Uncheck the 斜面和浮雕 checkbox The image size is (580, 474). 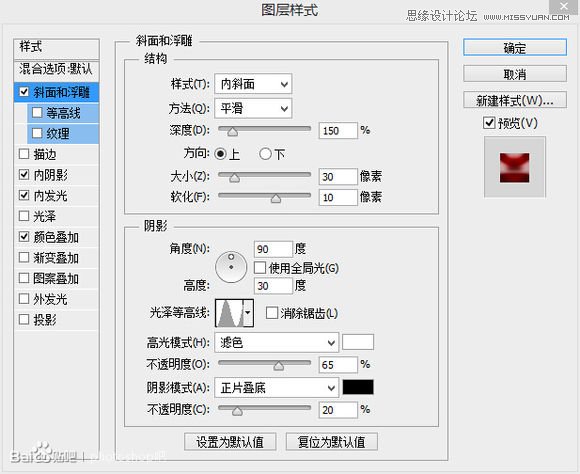[24, 92]
